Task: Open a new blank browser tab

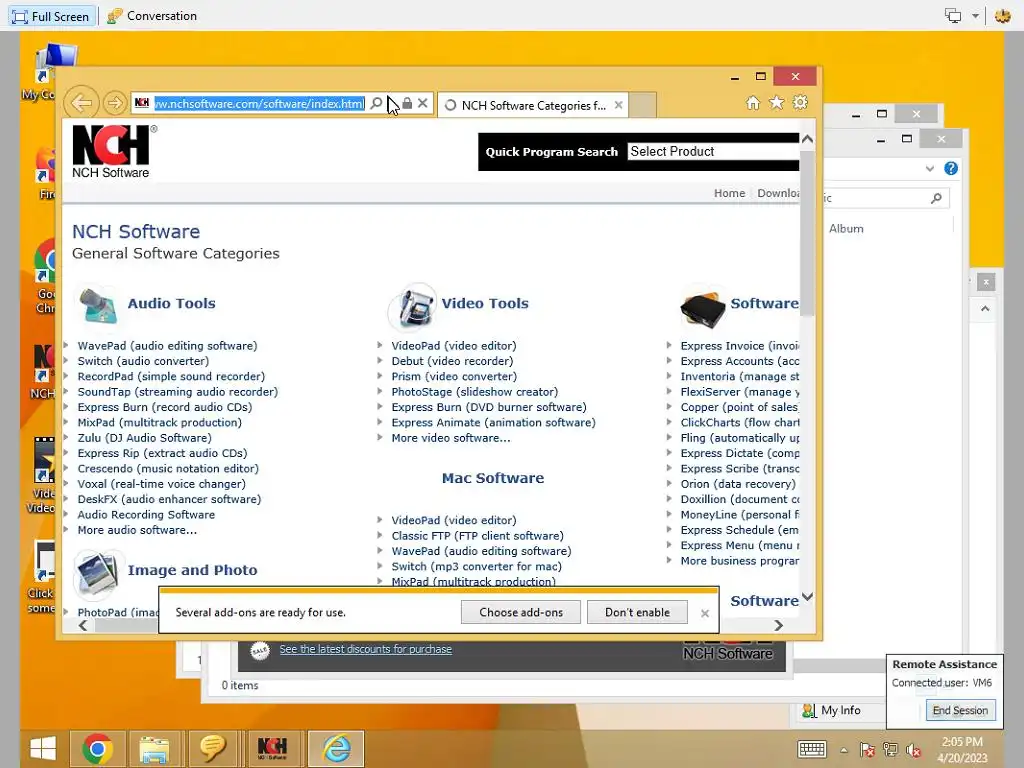Action: pos(643,105)
